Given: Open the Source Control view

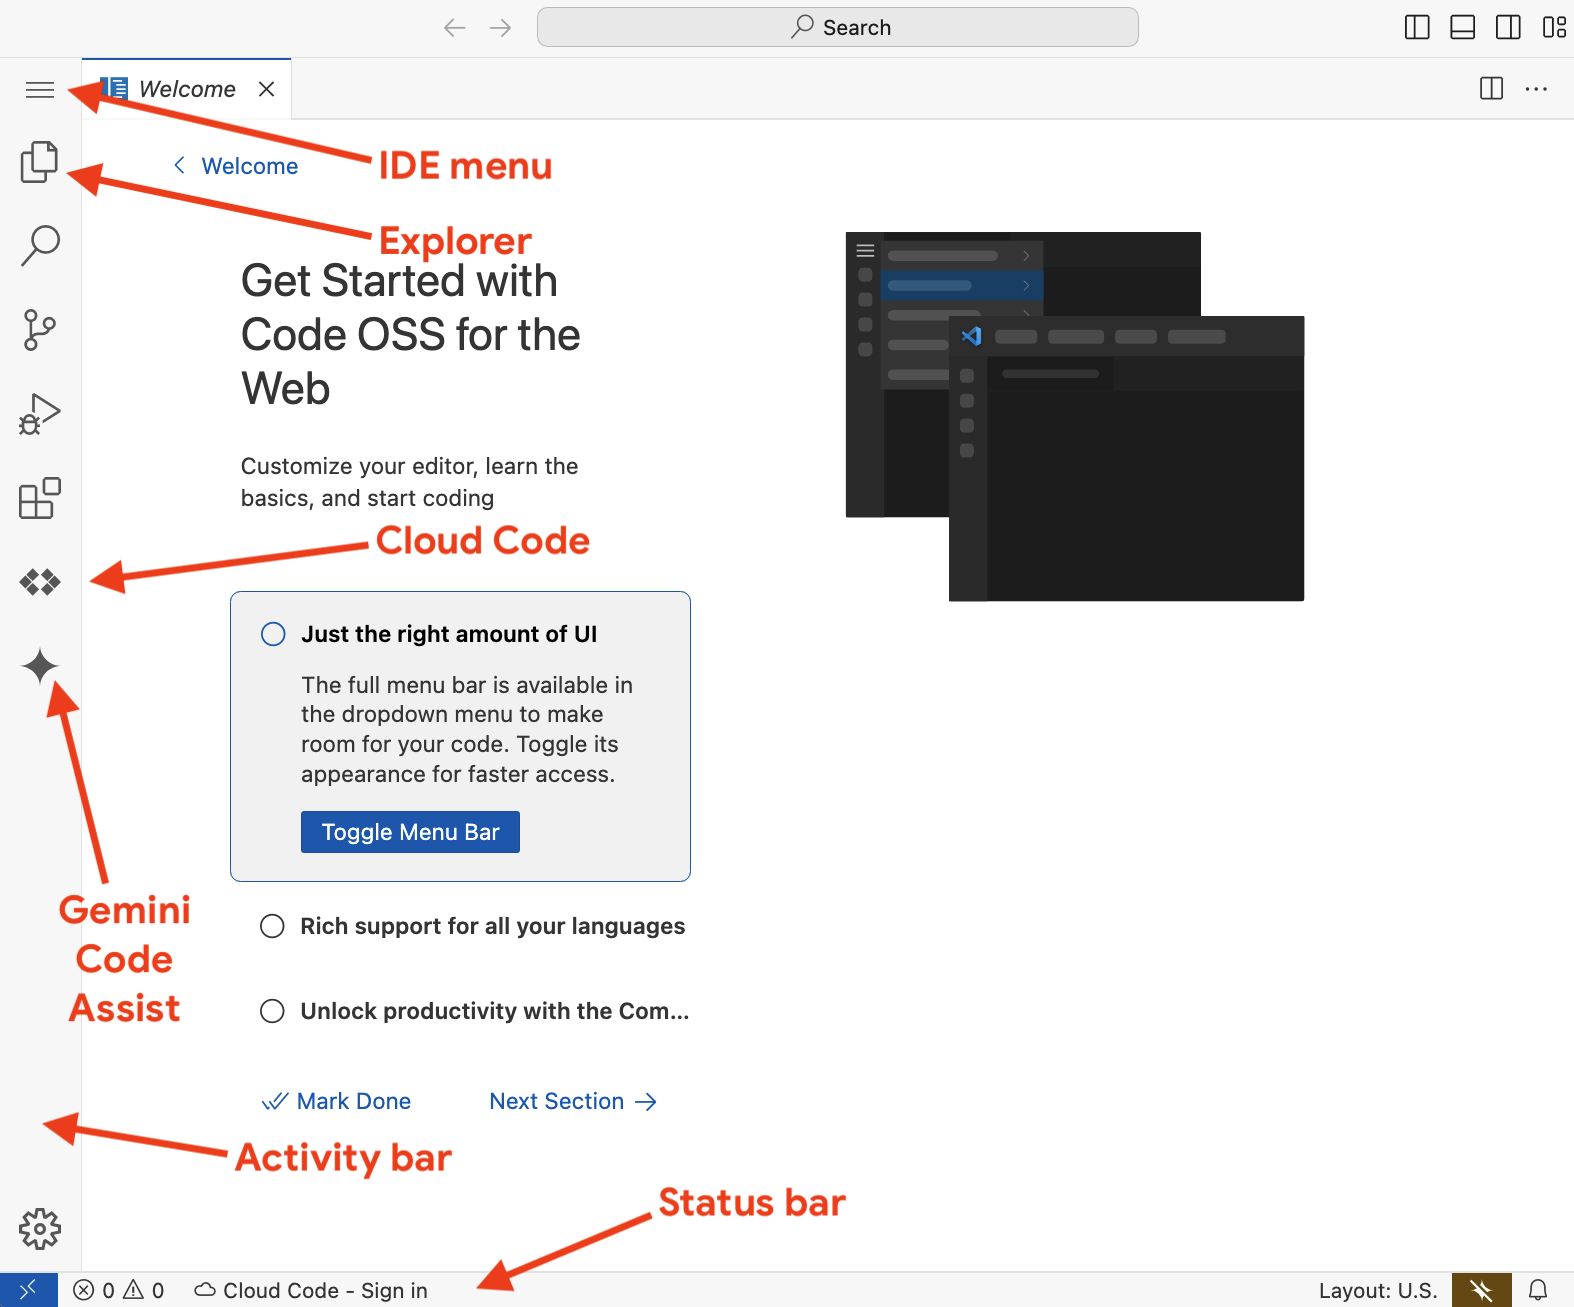Looking at the screenshot, I should tap(40, 329).
